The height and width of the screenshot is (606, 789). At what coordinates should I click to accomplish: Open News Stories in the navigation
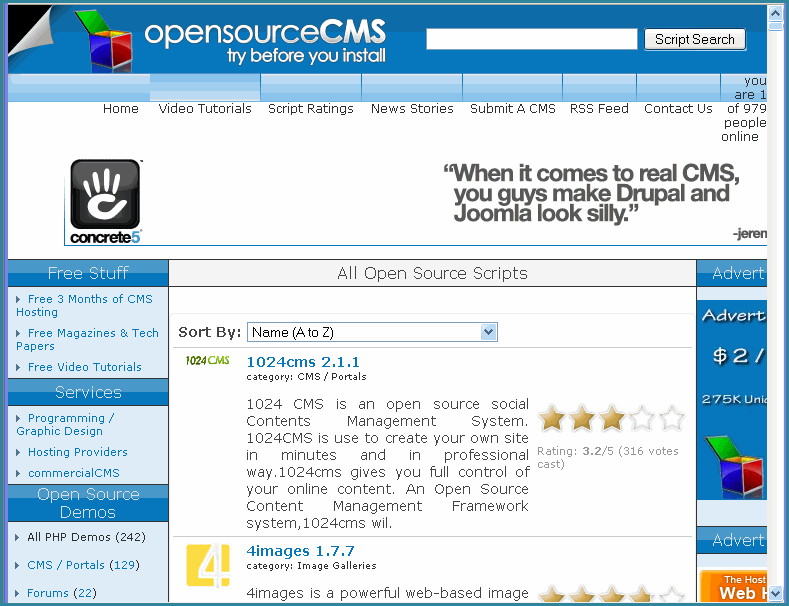[x=412, y=109]
